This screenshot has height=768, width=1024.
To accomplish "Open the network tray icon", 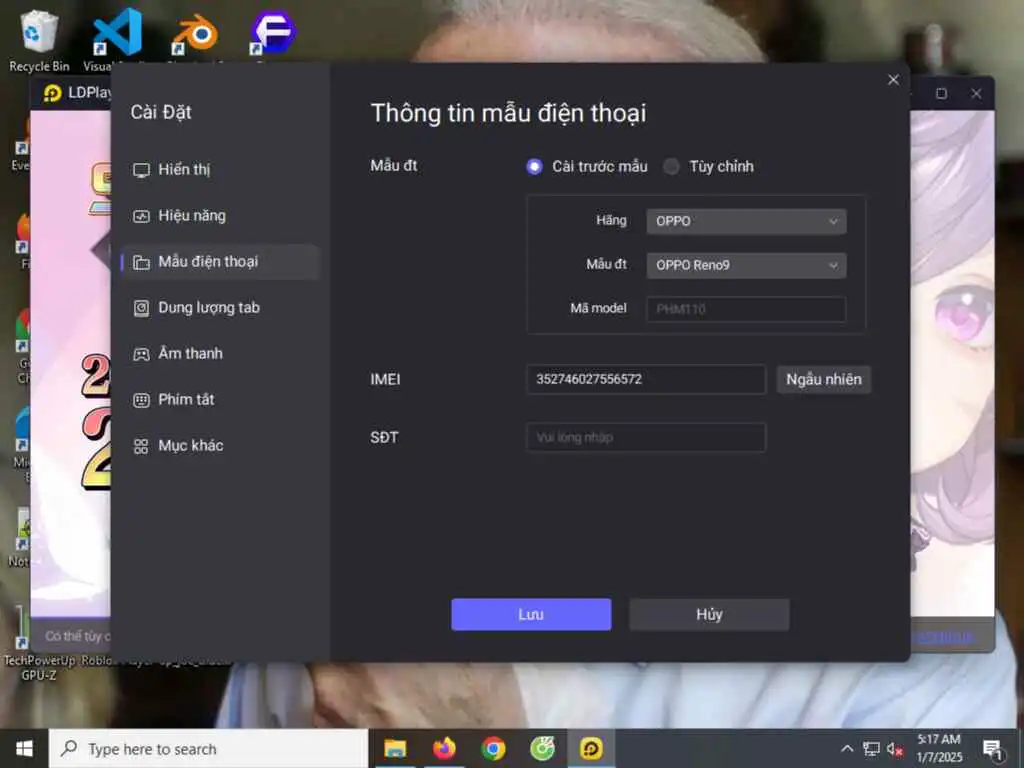I will pyautogui.click(x=871, y=748).
